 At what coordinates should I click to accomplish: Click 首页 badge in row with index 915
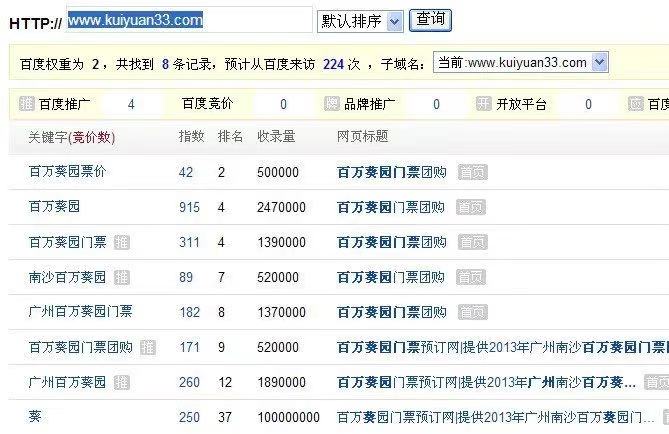click(x=471, y=207)
